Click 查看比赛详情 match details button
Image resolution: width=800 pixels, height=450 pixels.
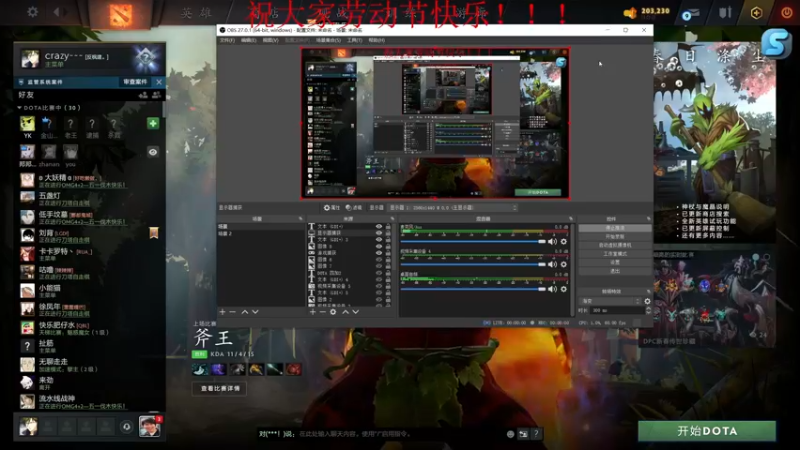click(220, 389)
